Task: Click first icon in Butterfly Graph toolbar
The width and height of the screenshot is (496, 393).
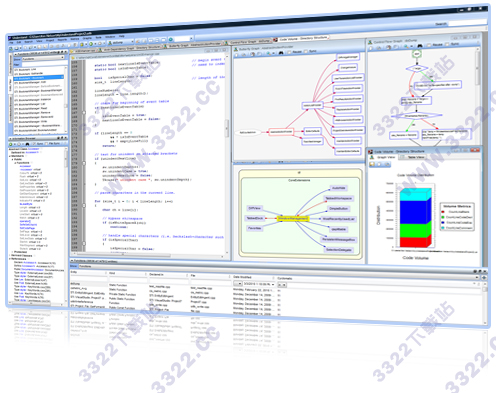Action: (x=237, y=55)
